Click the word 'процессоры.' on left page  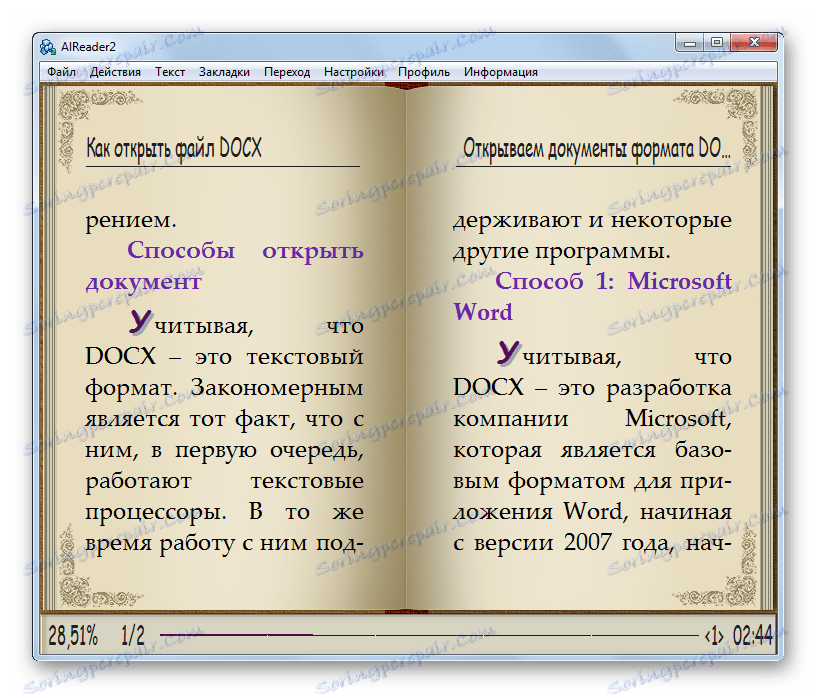coord(156,513)
